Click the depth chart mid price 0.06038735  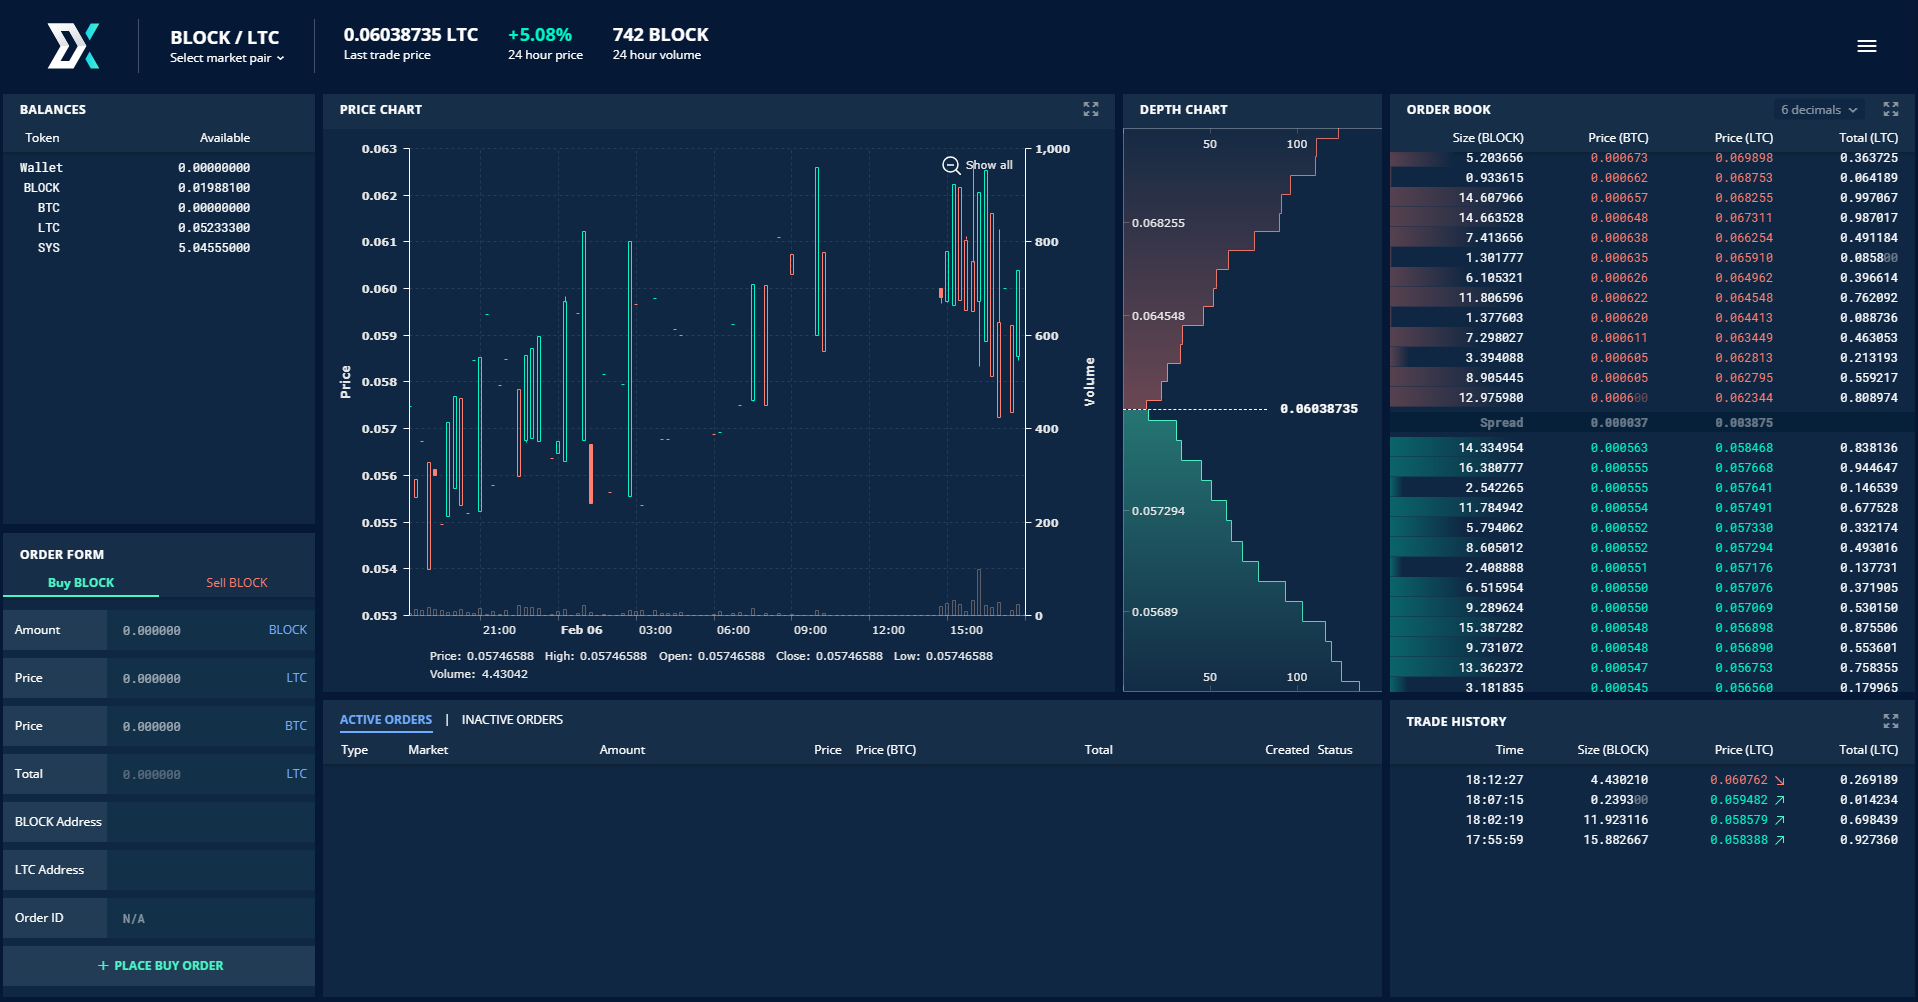point(1319,409)
